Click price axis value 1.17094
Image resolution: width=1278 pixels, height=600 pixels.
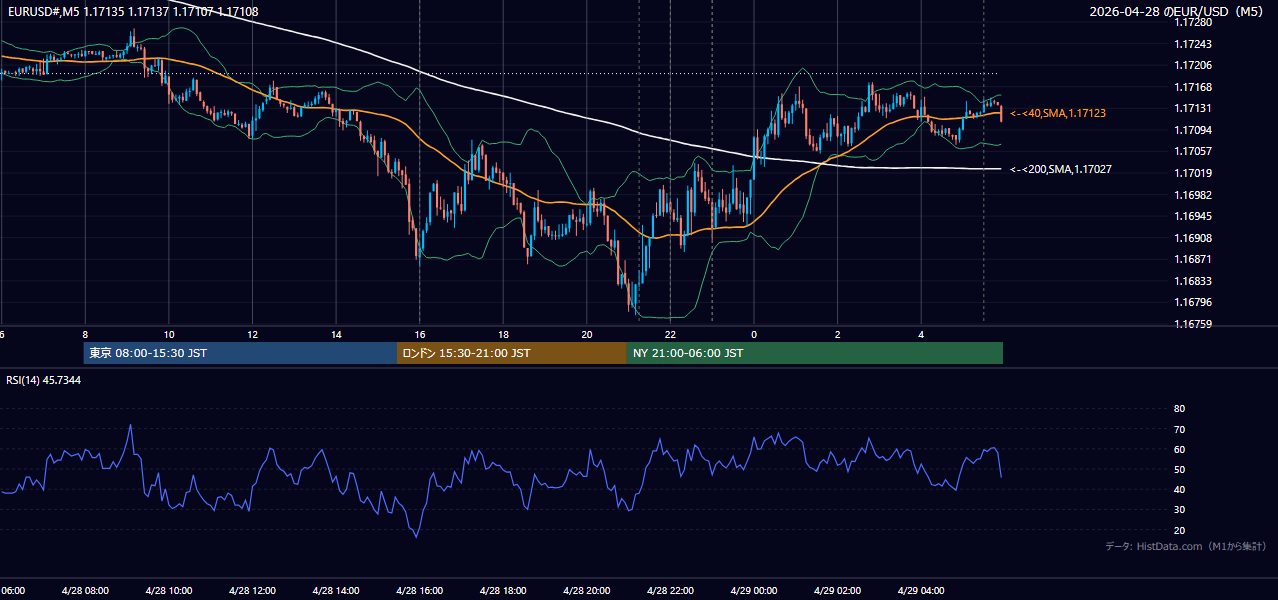coord(1193,130)
